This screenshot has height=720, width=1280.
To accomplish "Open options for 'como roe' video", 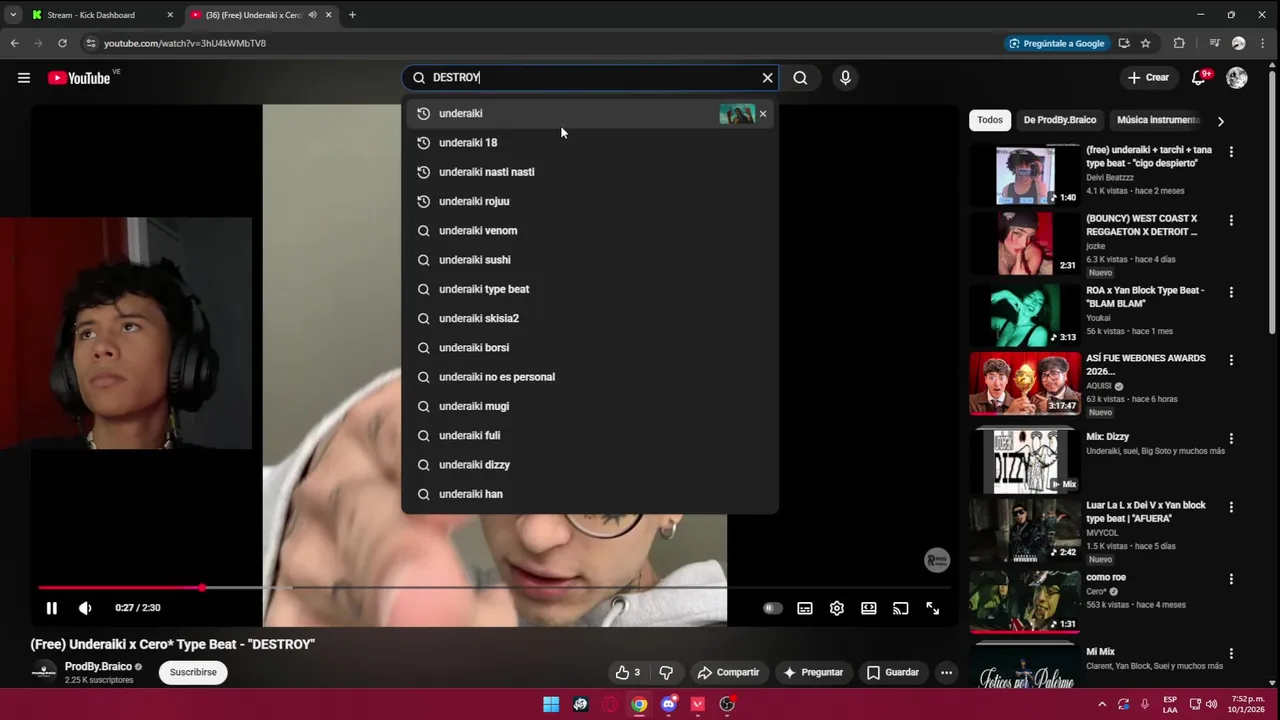I will coord(1231,579).
